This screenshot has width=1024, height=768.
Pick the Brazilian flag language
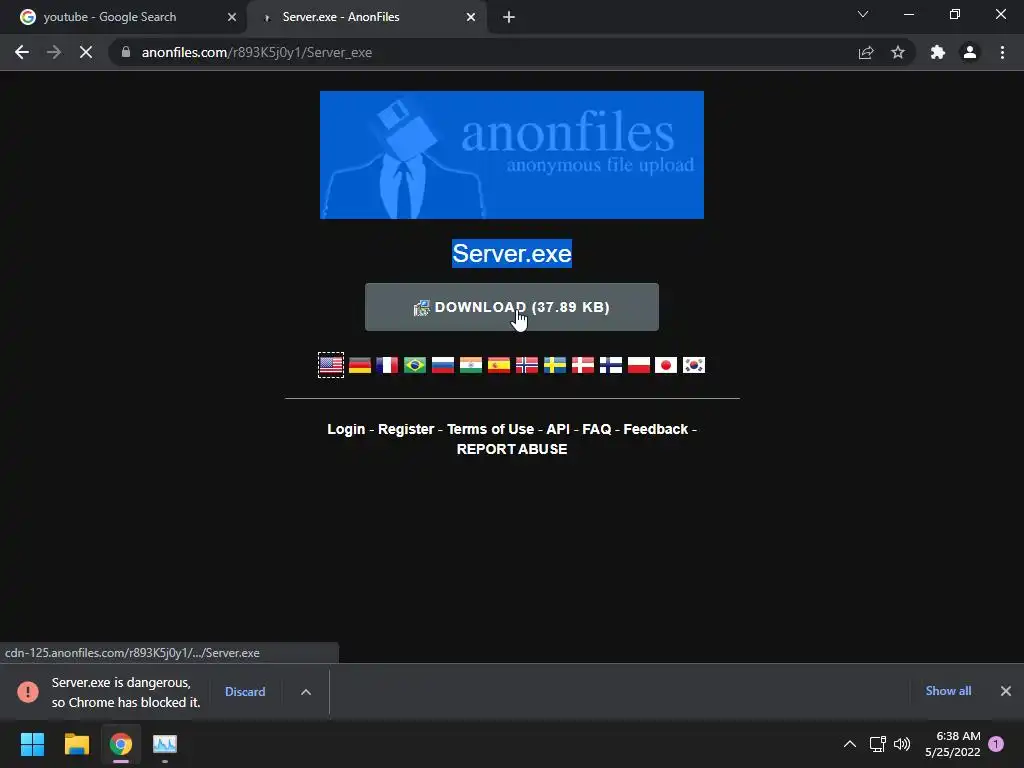(x=415, y=365)
